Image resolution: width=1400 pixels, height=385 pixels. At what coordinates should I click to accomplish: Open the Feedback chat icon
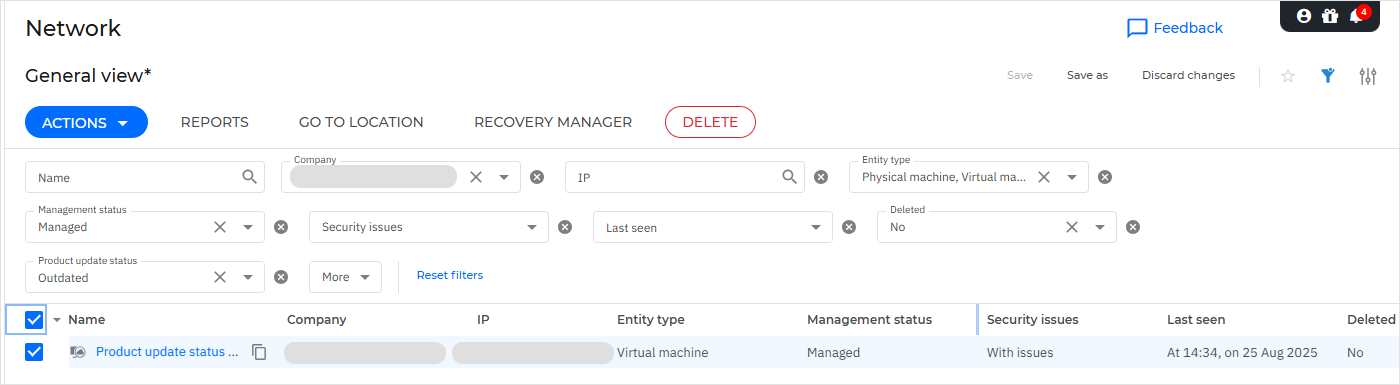point(1137,28)
